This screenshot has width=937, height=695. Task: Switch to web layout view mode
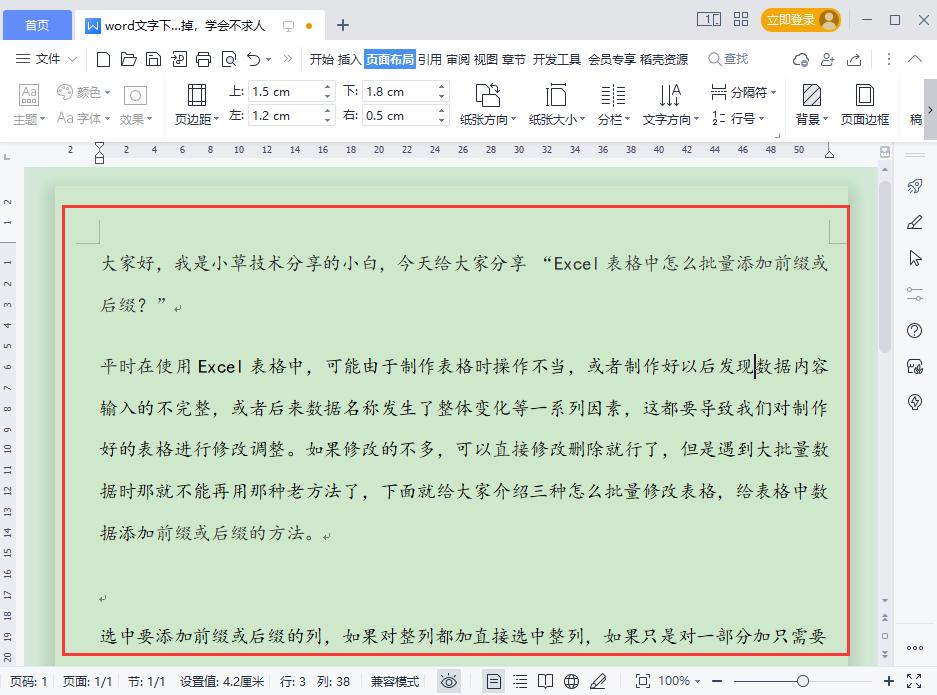point(571,680)
